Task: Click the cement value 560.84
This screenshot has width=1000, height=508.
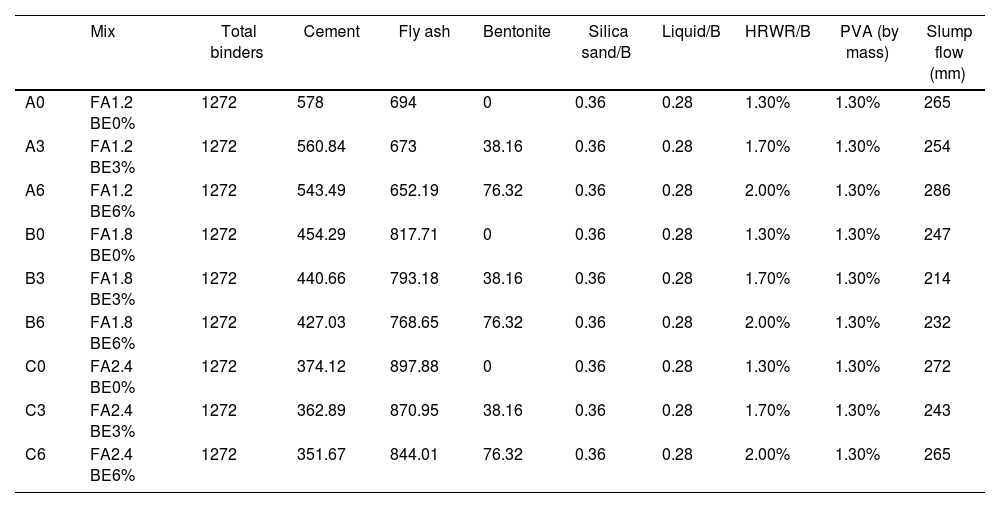Action: coord(321,146)
